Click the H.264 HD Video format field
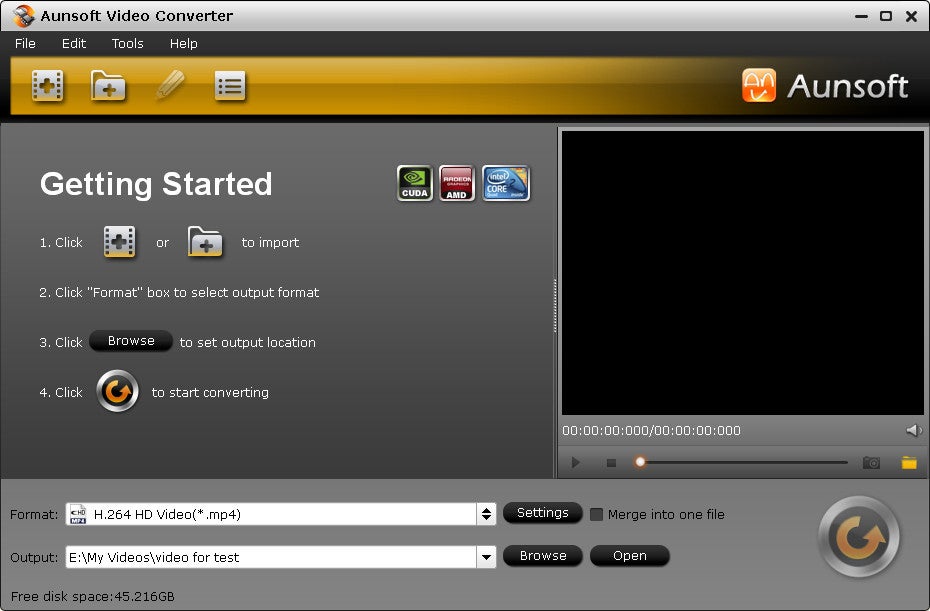The image size is (930, 611). 281,514
